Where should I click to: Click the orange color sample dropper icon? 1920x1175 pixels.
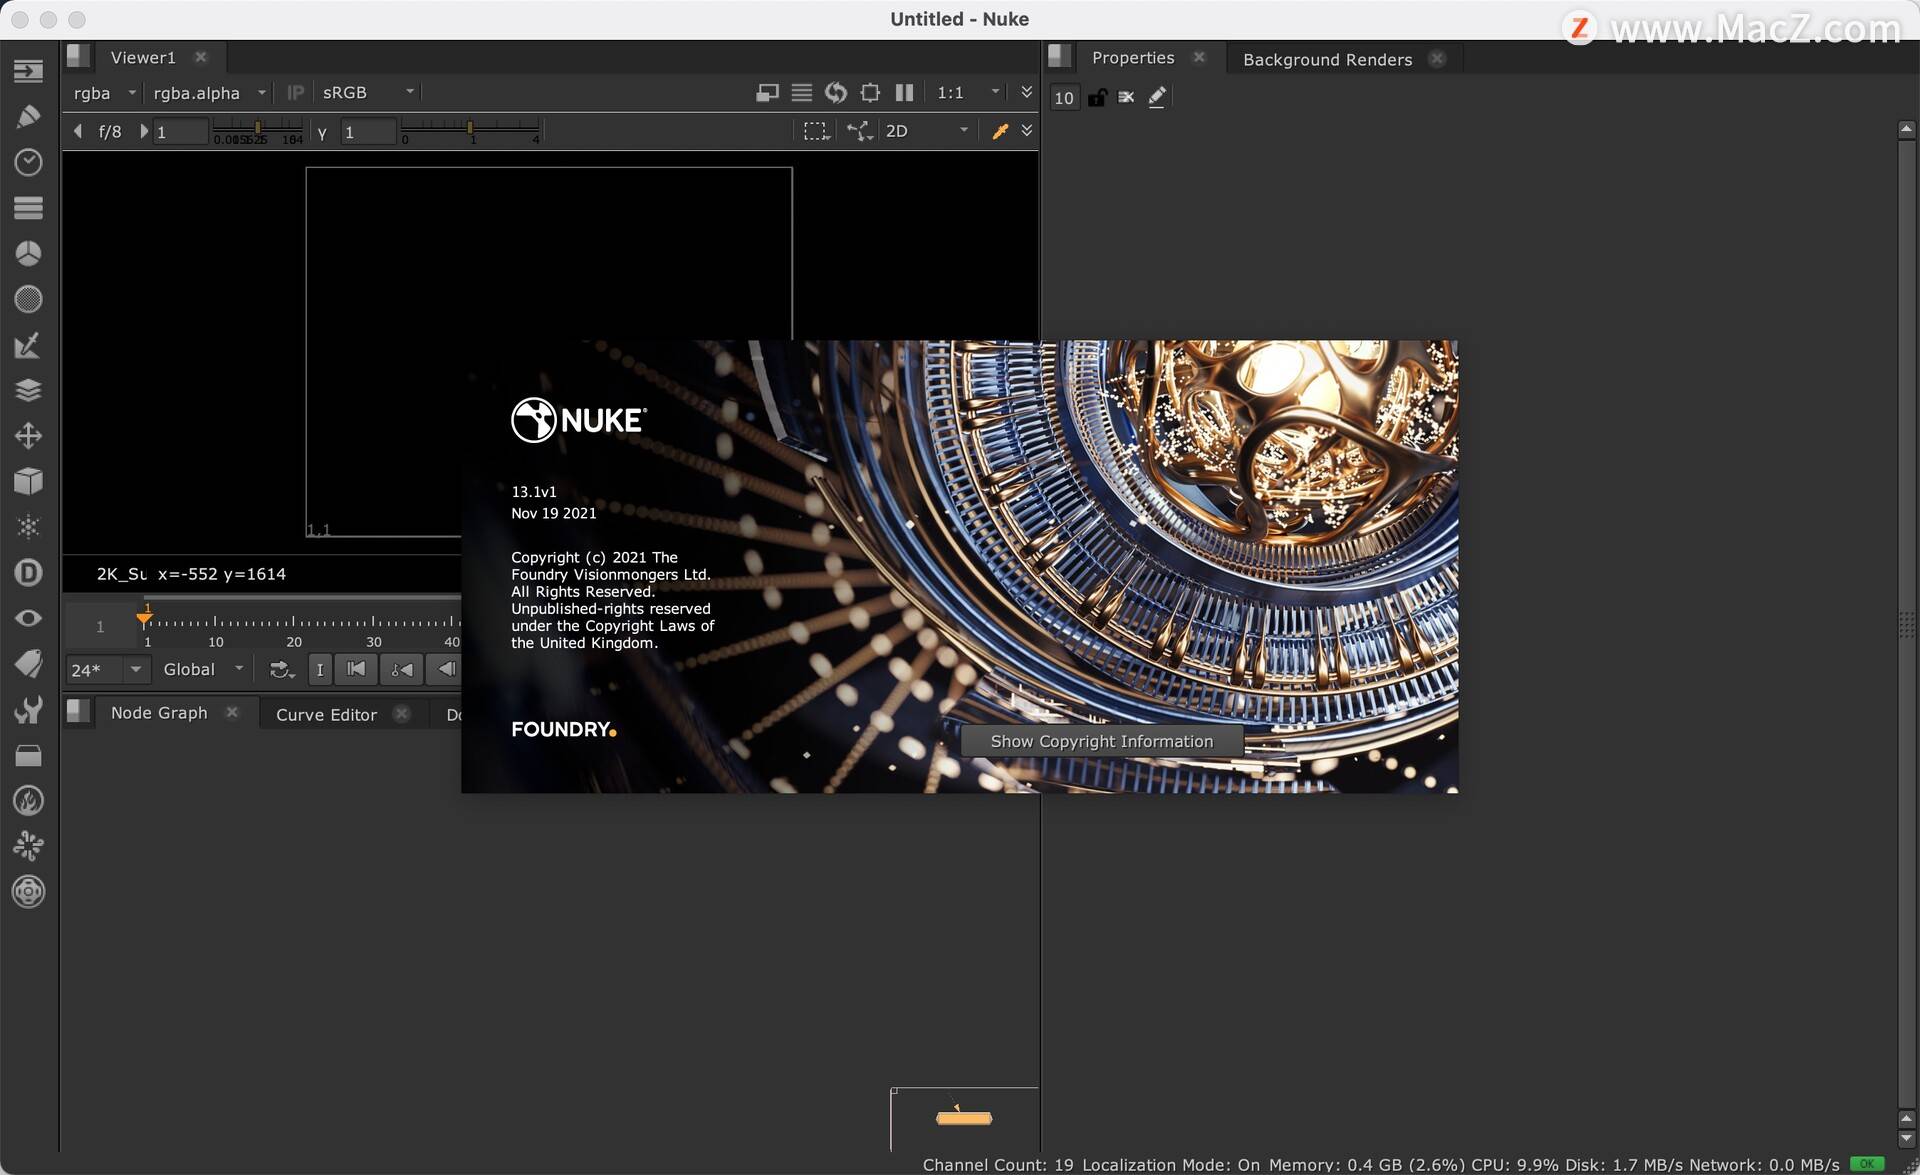pyautogui.click(x=1000, y=131)
